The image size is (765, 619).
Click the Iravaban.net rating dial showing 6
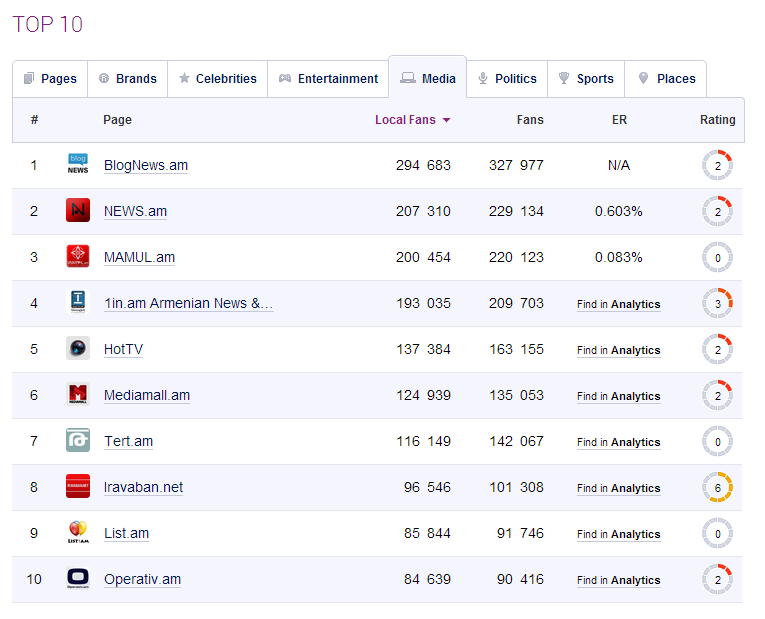pos(717,487)
